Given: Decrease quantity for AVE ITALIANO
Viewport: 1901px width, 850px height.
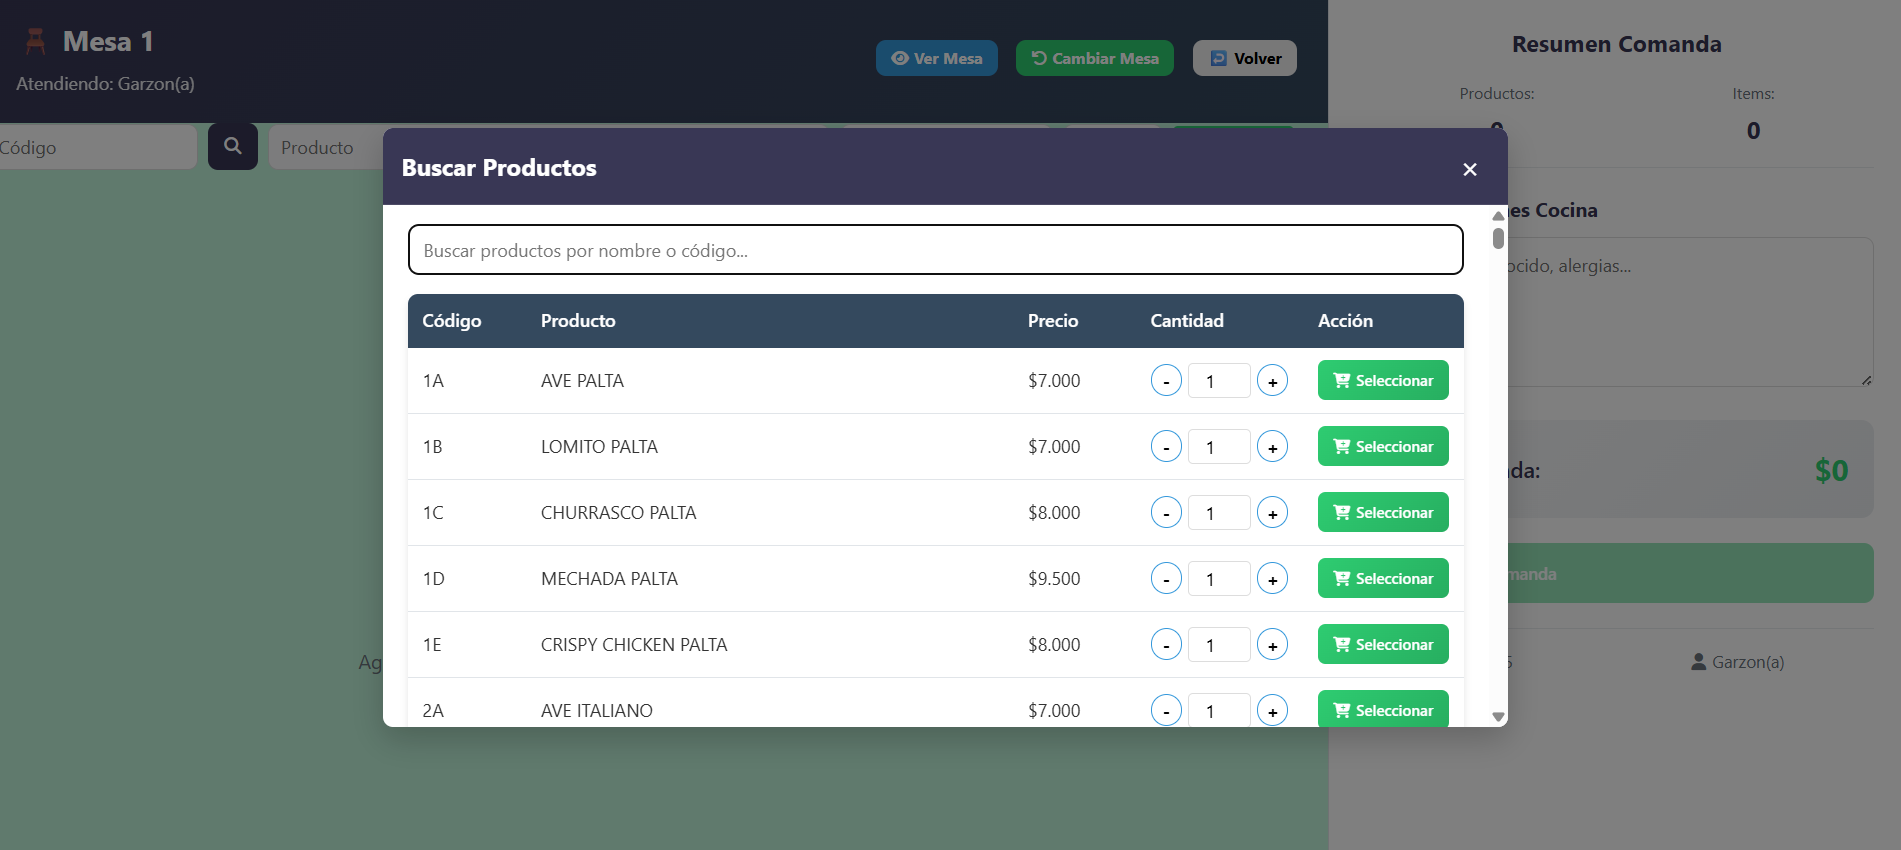Looking at the screenshot, I should pos(1166,710).
